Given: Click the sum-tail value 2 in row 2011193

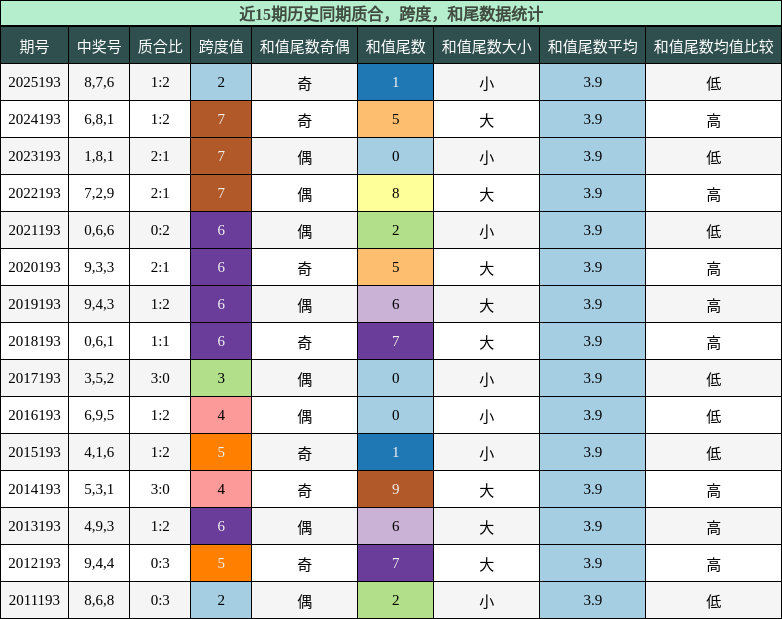Looking at the screenshot, I should point(395,600).
